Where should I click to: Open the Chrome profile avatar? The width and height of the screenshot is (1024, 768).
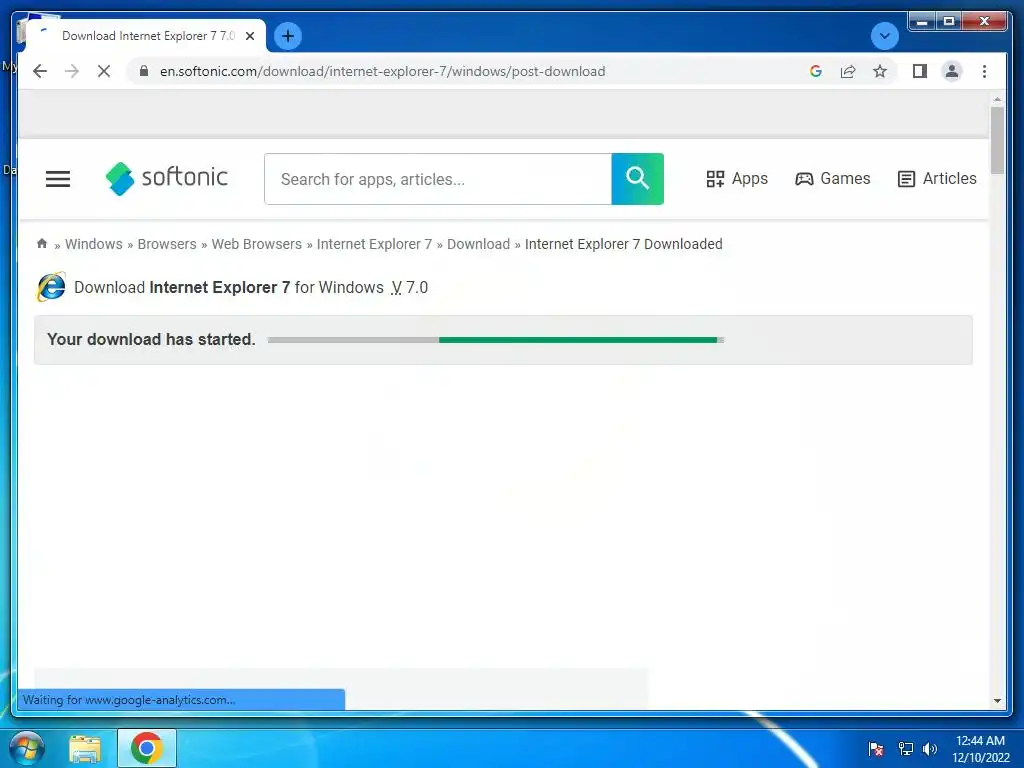952,71
